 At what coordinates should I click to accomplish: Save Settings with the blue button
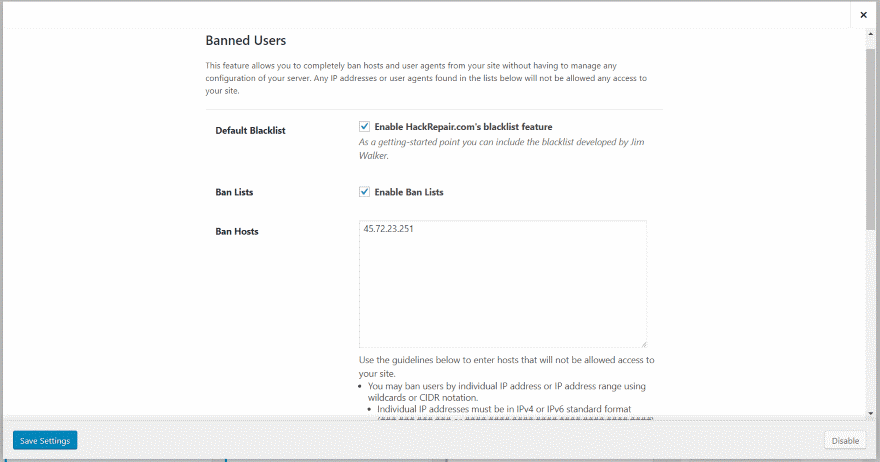(45, 441)
